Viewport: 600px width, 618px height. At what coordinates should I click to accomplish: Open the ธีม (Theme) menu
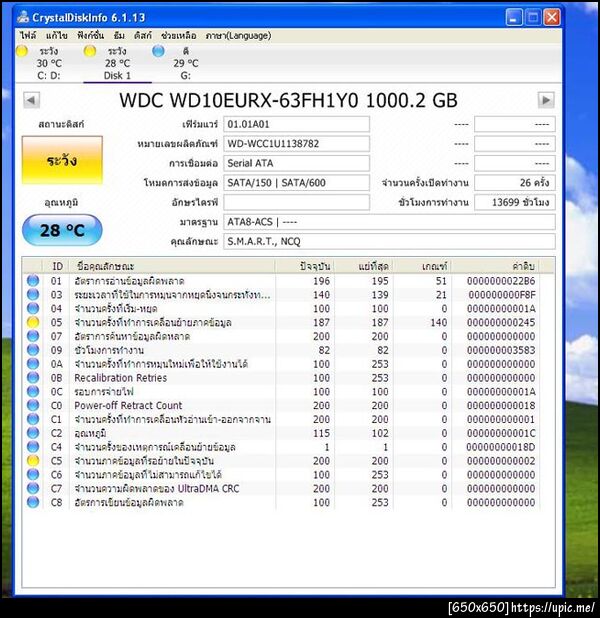point(119,35)
